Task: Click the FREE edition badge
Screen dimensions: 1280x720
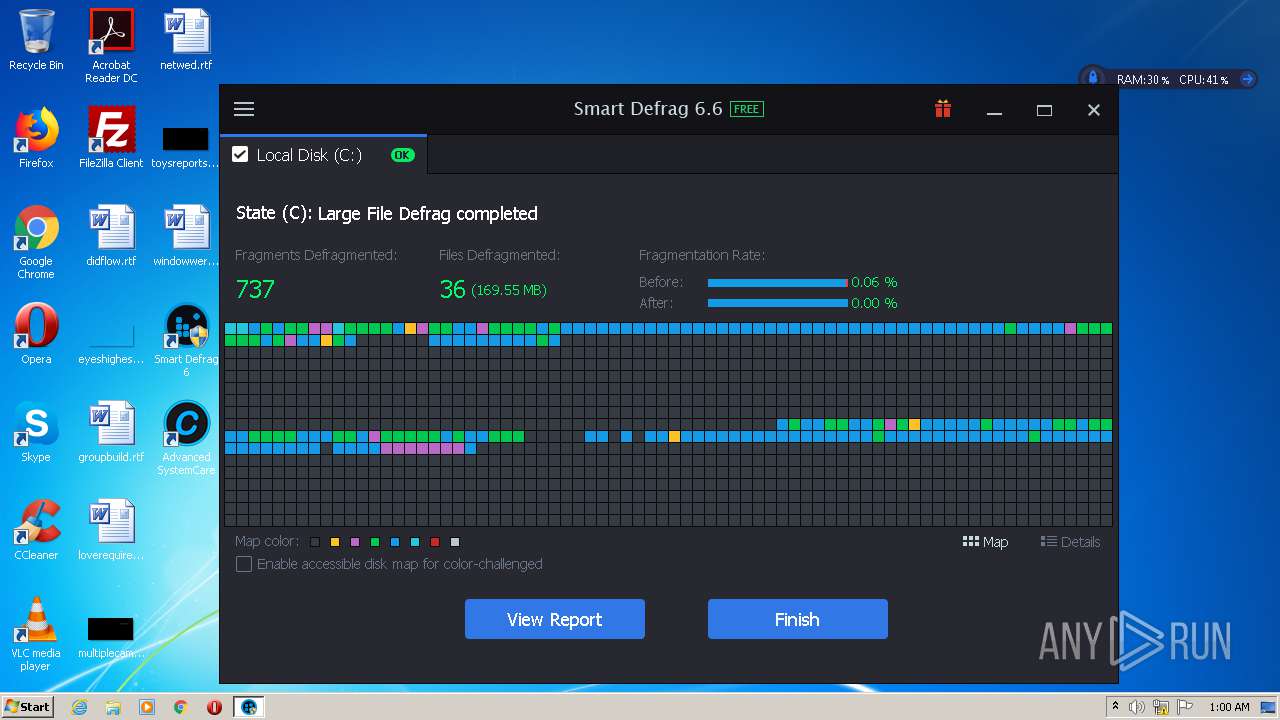Action: [x=746, y=109]
